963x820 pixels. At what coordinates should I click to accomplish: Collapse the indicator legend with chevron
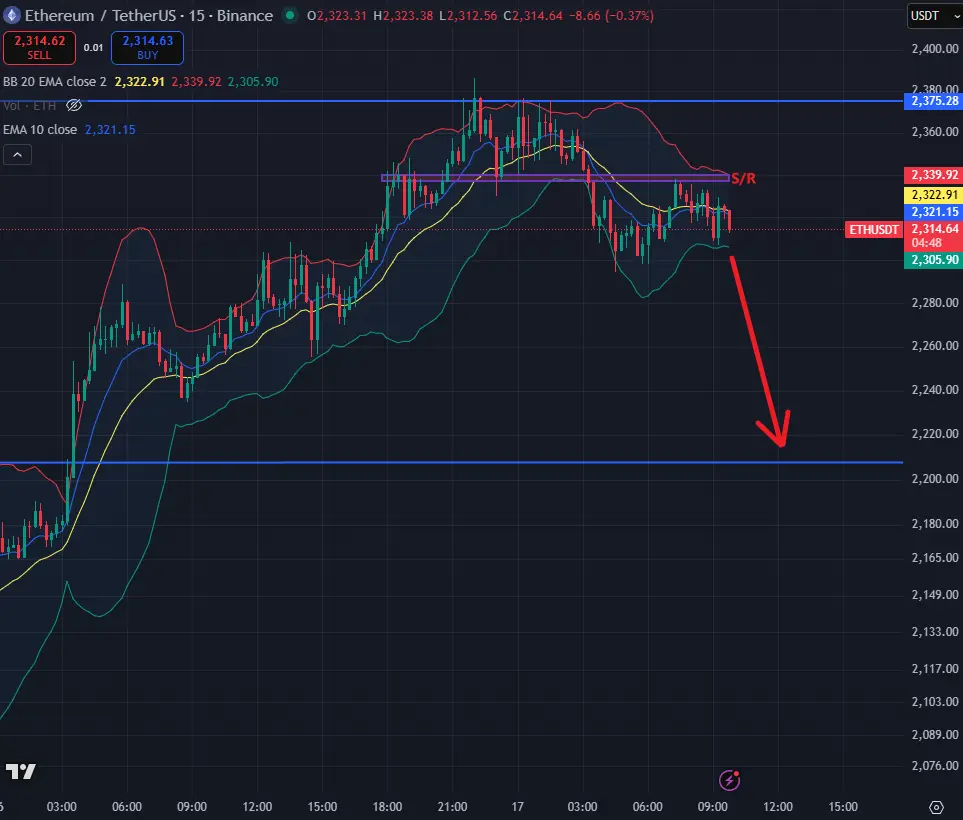(x=18, y=154)
